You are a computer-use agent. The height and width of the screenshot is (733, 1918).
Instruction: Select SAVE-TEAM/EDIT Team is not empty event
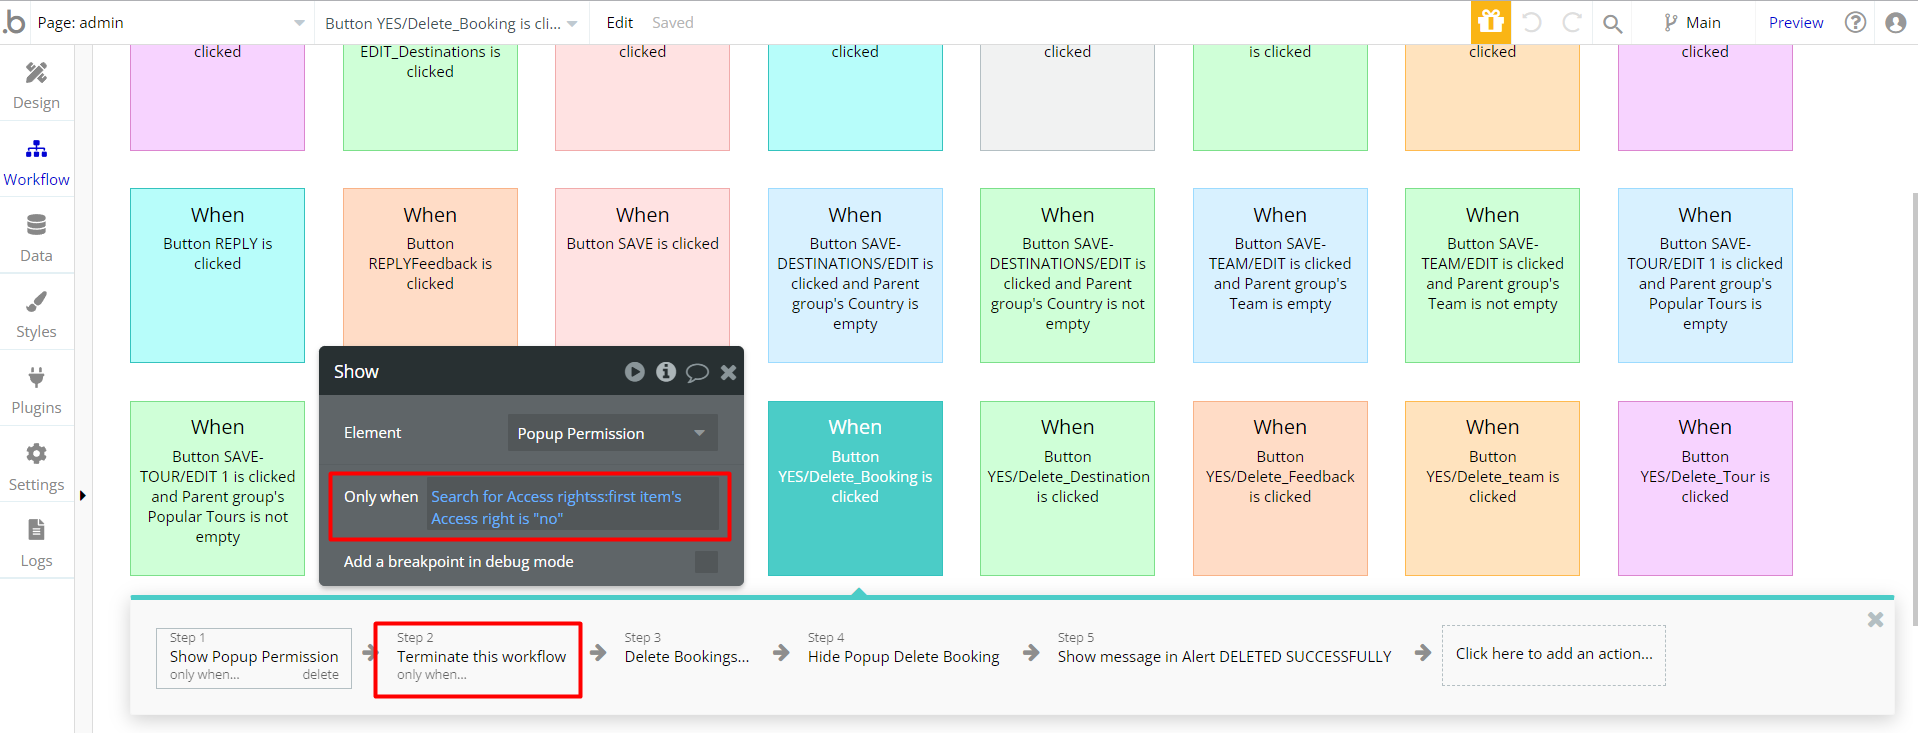1492,275
